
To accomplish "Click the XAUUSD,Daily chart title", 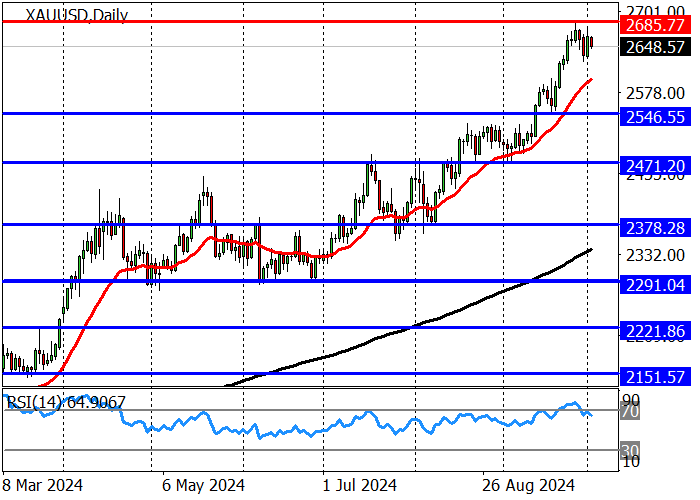I will point(77,14).
